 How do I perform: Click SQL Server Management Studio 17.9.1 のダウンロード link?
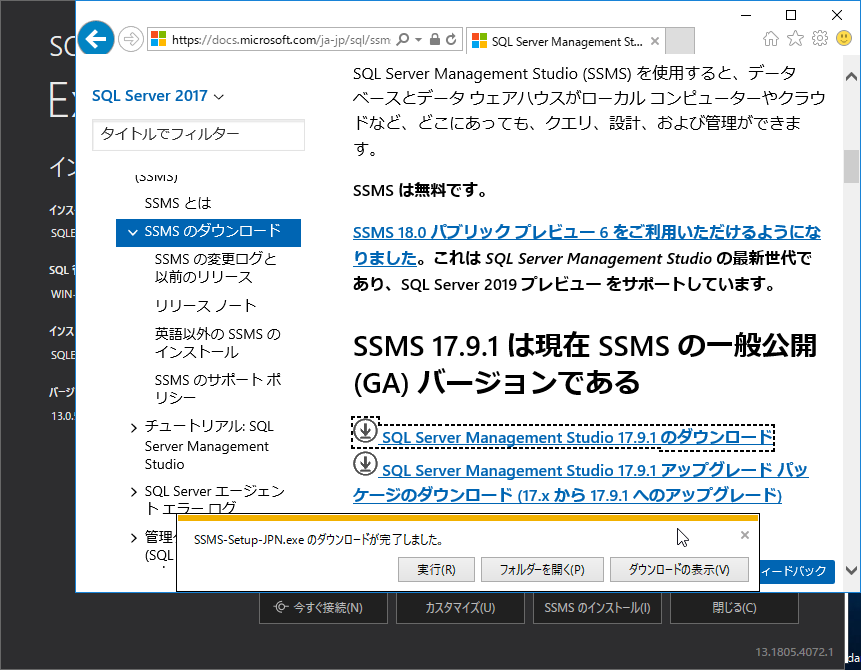[x=577, y=438]
